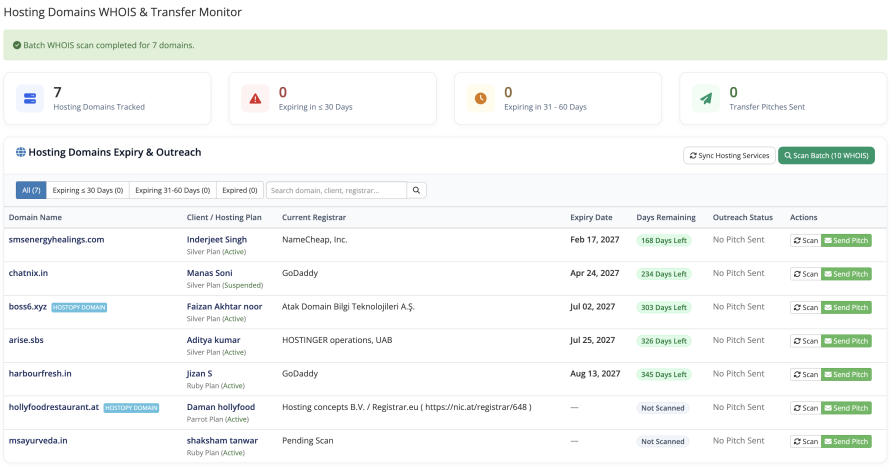Scan msayurveda.in domain
The image size is (892, 472).
(806, 442)
